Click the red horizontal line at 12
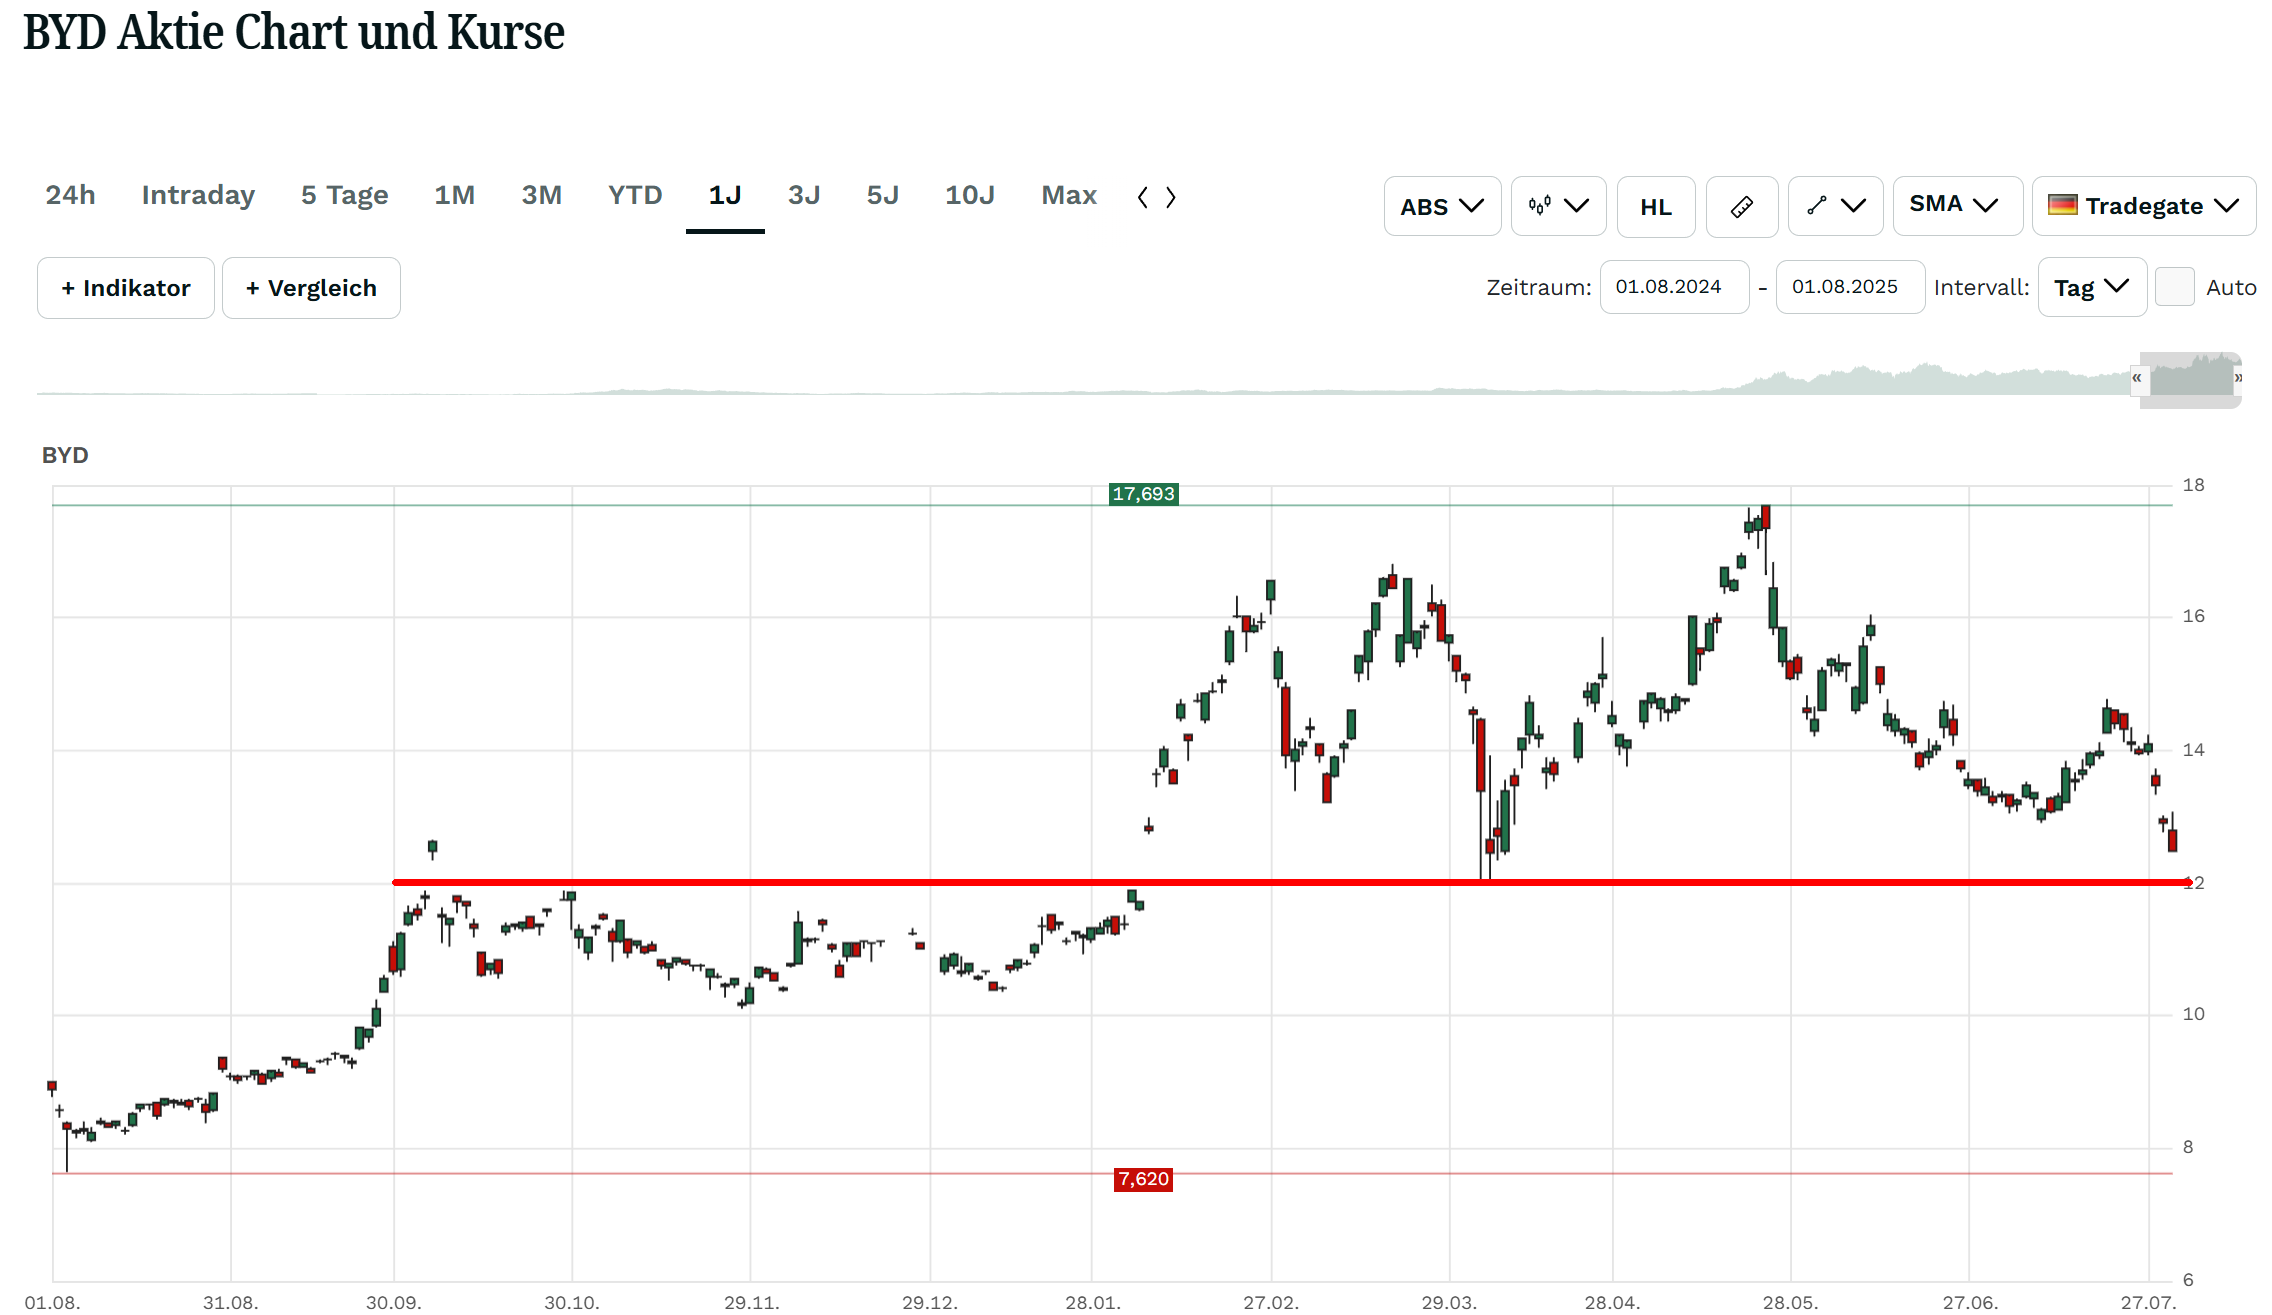Image resolution: width=2272 pixels, height=1315 pixels. pos(1290,882)
